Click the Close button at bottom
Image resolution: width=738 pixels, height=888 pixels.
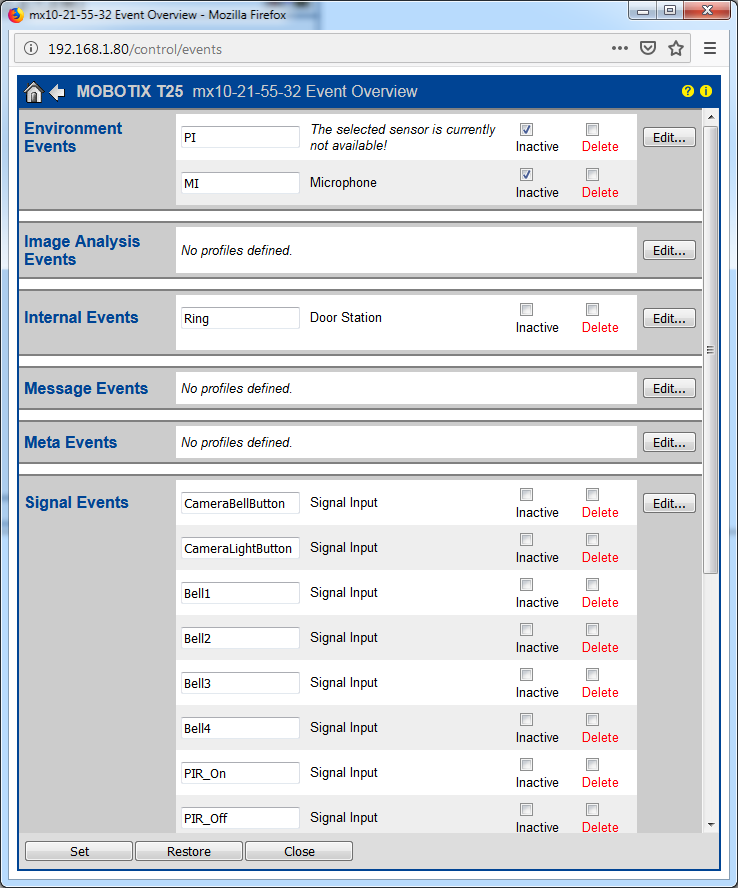299,851
